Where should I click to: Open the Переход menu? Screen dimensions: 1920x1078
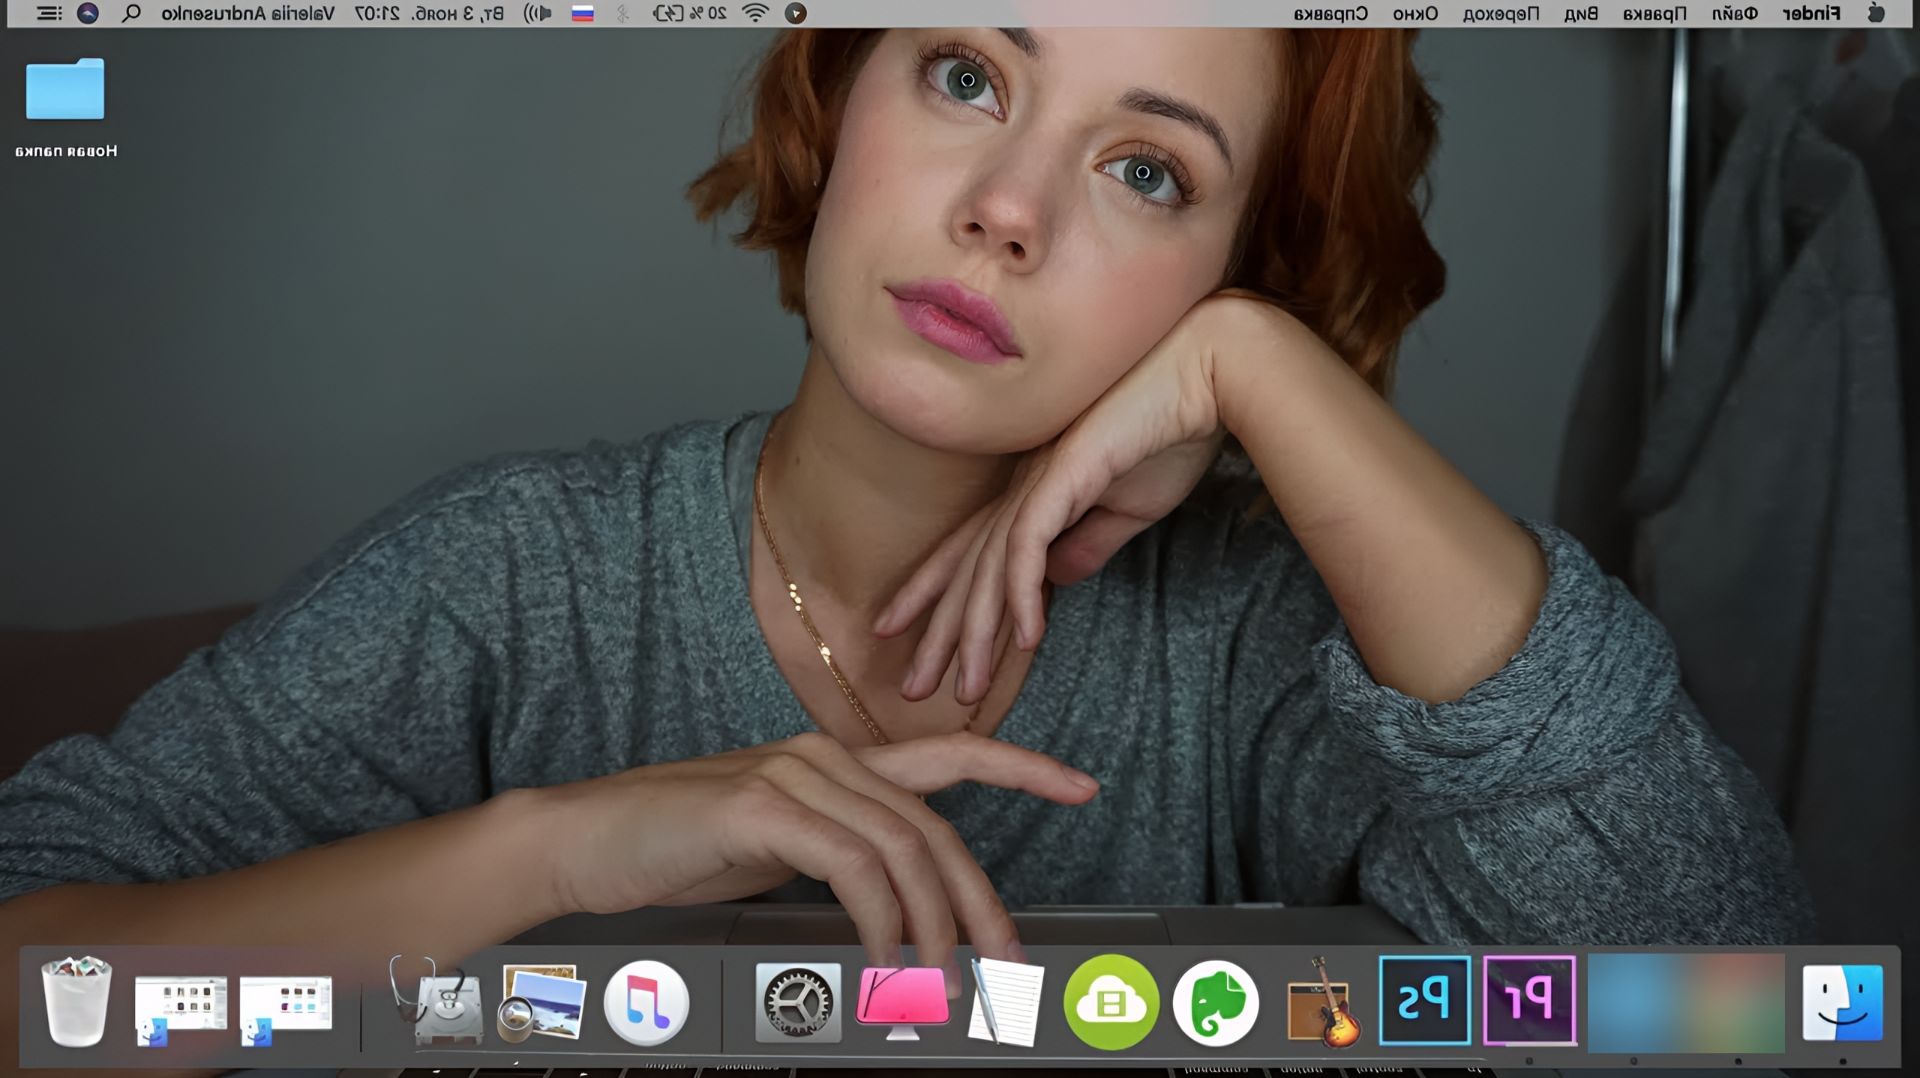pyautogui.click(x=1501, y=13)
